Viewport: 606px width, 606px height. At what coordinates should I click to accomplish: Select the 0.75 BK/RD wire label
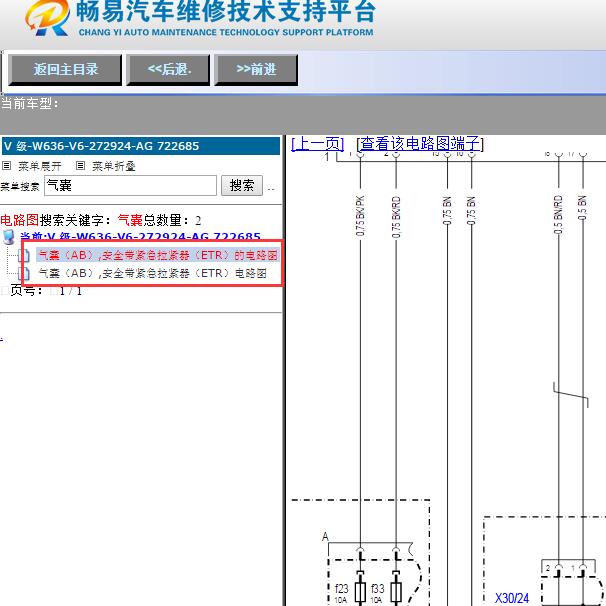pos(396,217)
